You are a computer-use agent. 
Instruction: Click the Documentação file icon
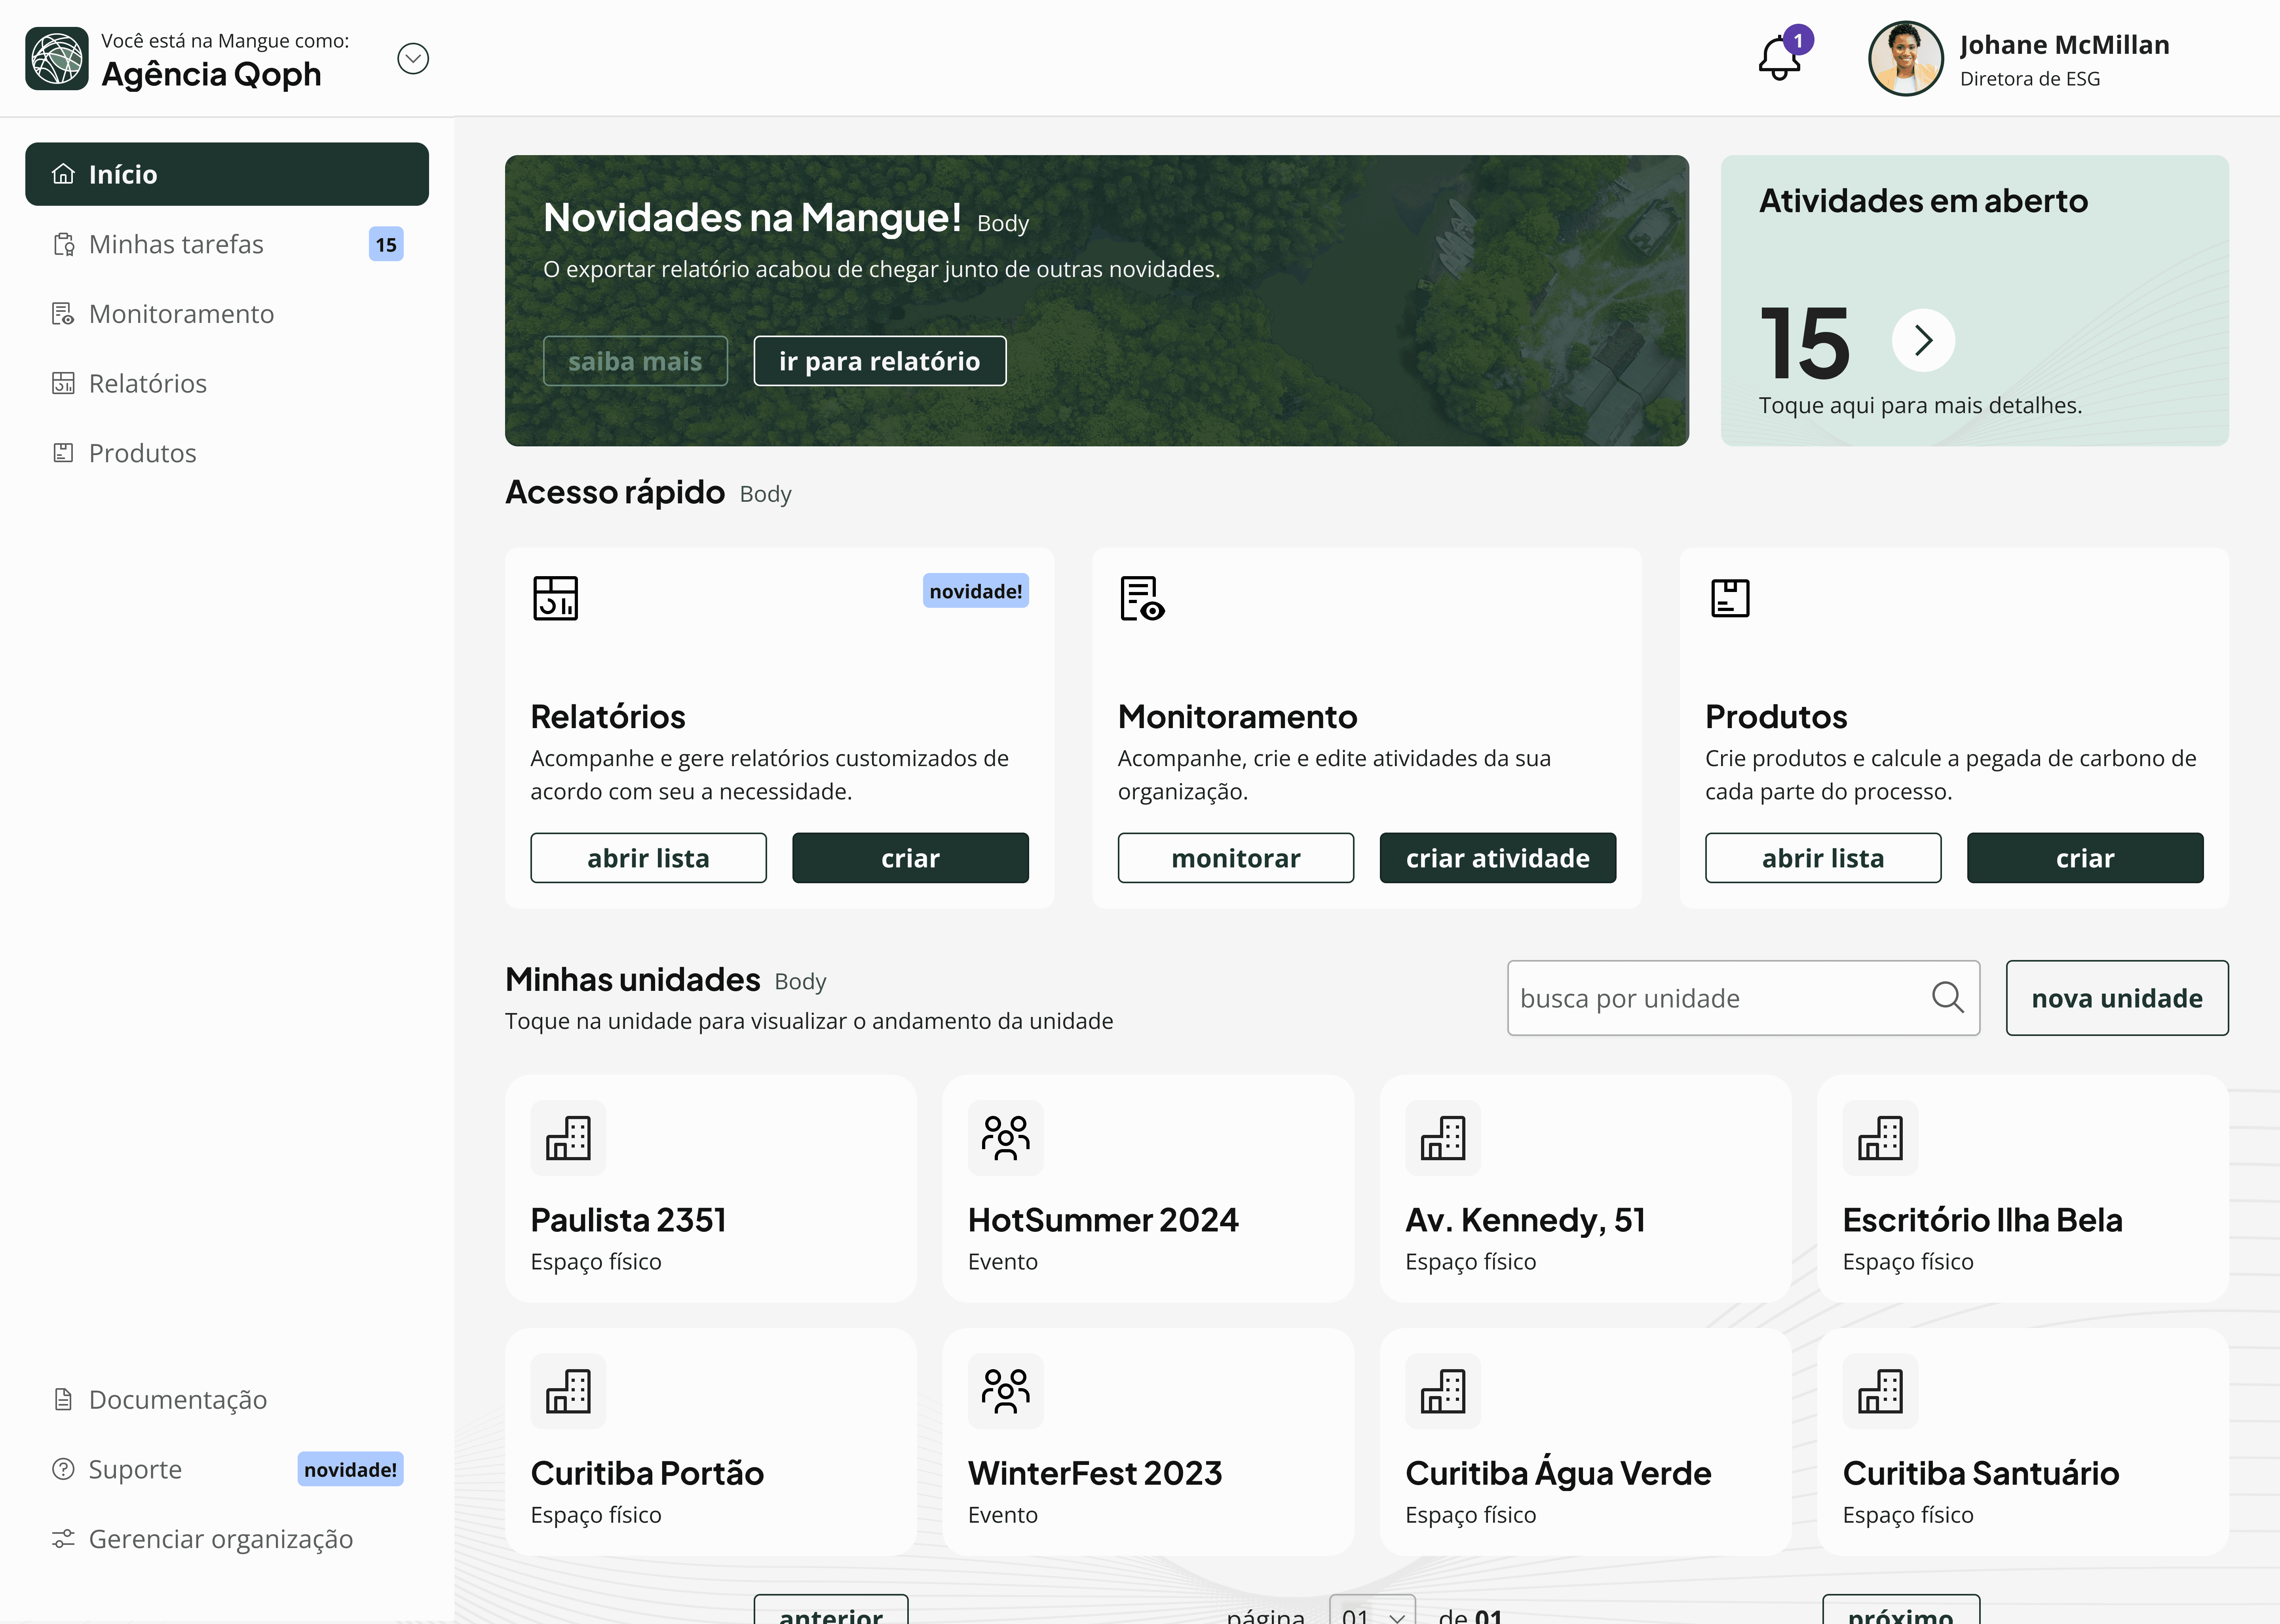(x=63, y=1399)
